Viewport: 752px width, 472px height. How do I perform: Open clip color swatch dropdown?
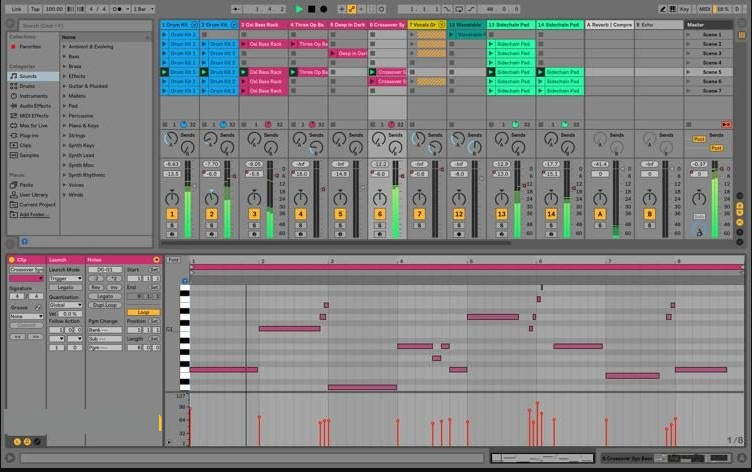26,279
